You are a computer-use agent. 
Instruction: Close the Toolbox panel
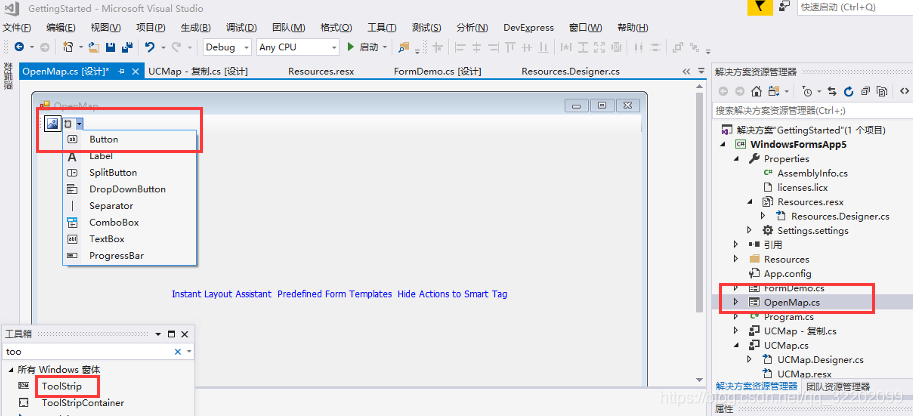click(185, 334)
